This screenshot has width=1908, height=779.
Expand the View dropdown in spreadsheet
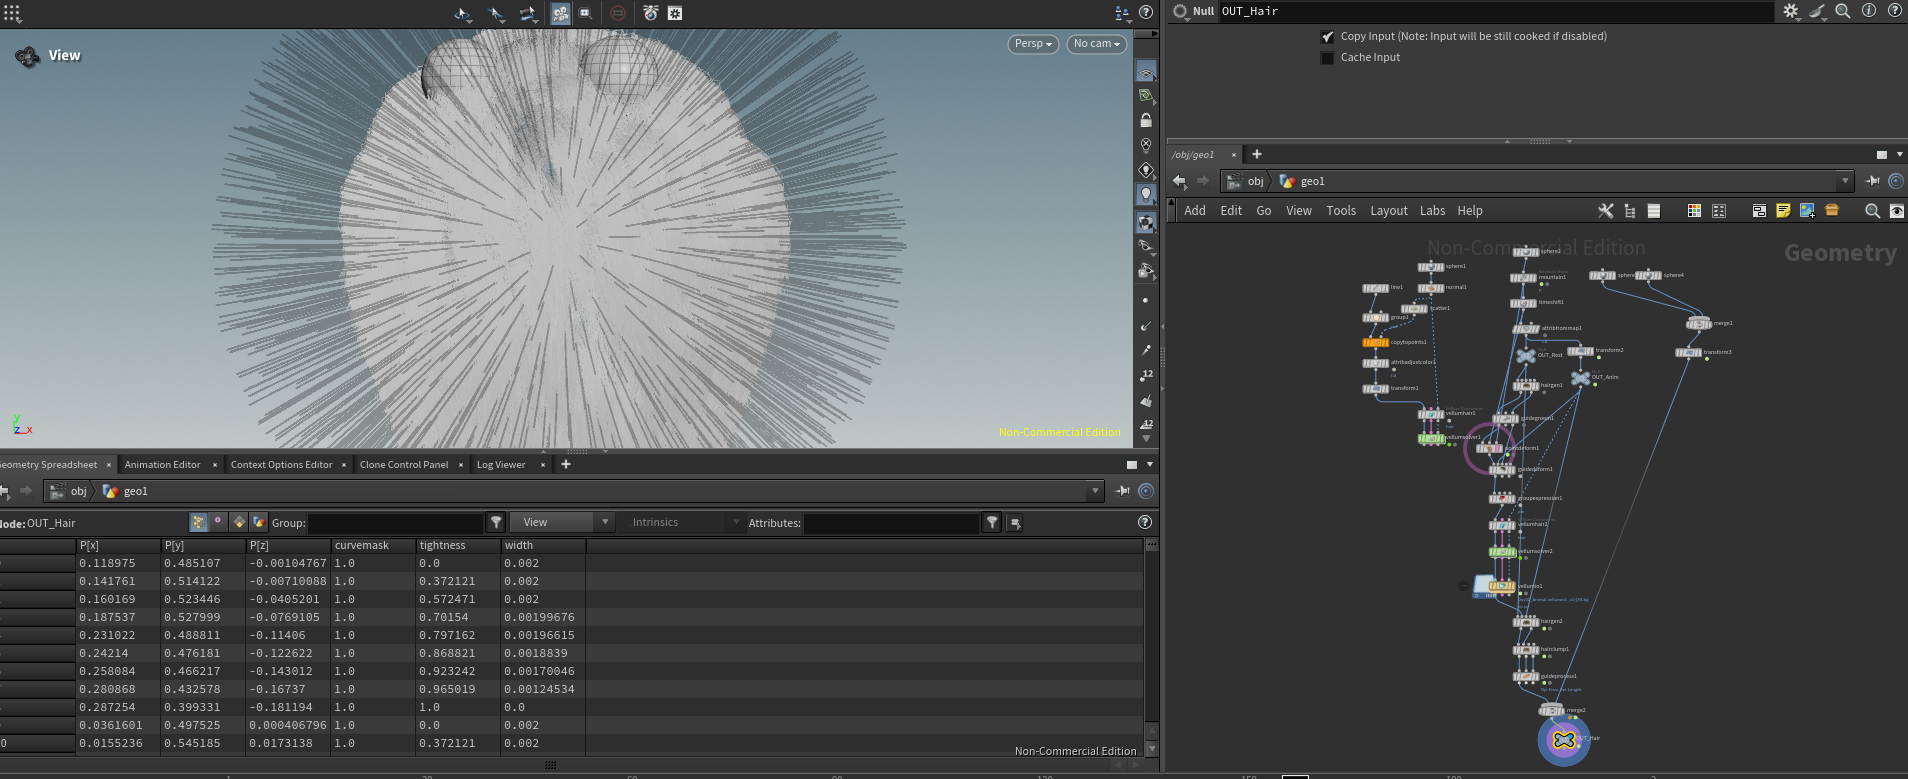pos(563,523)
